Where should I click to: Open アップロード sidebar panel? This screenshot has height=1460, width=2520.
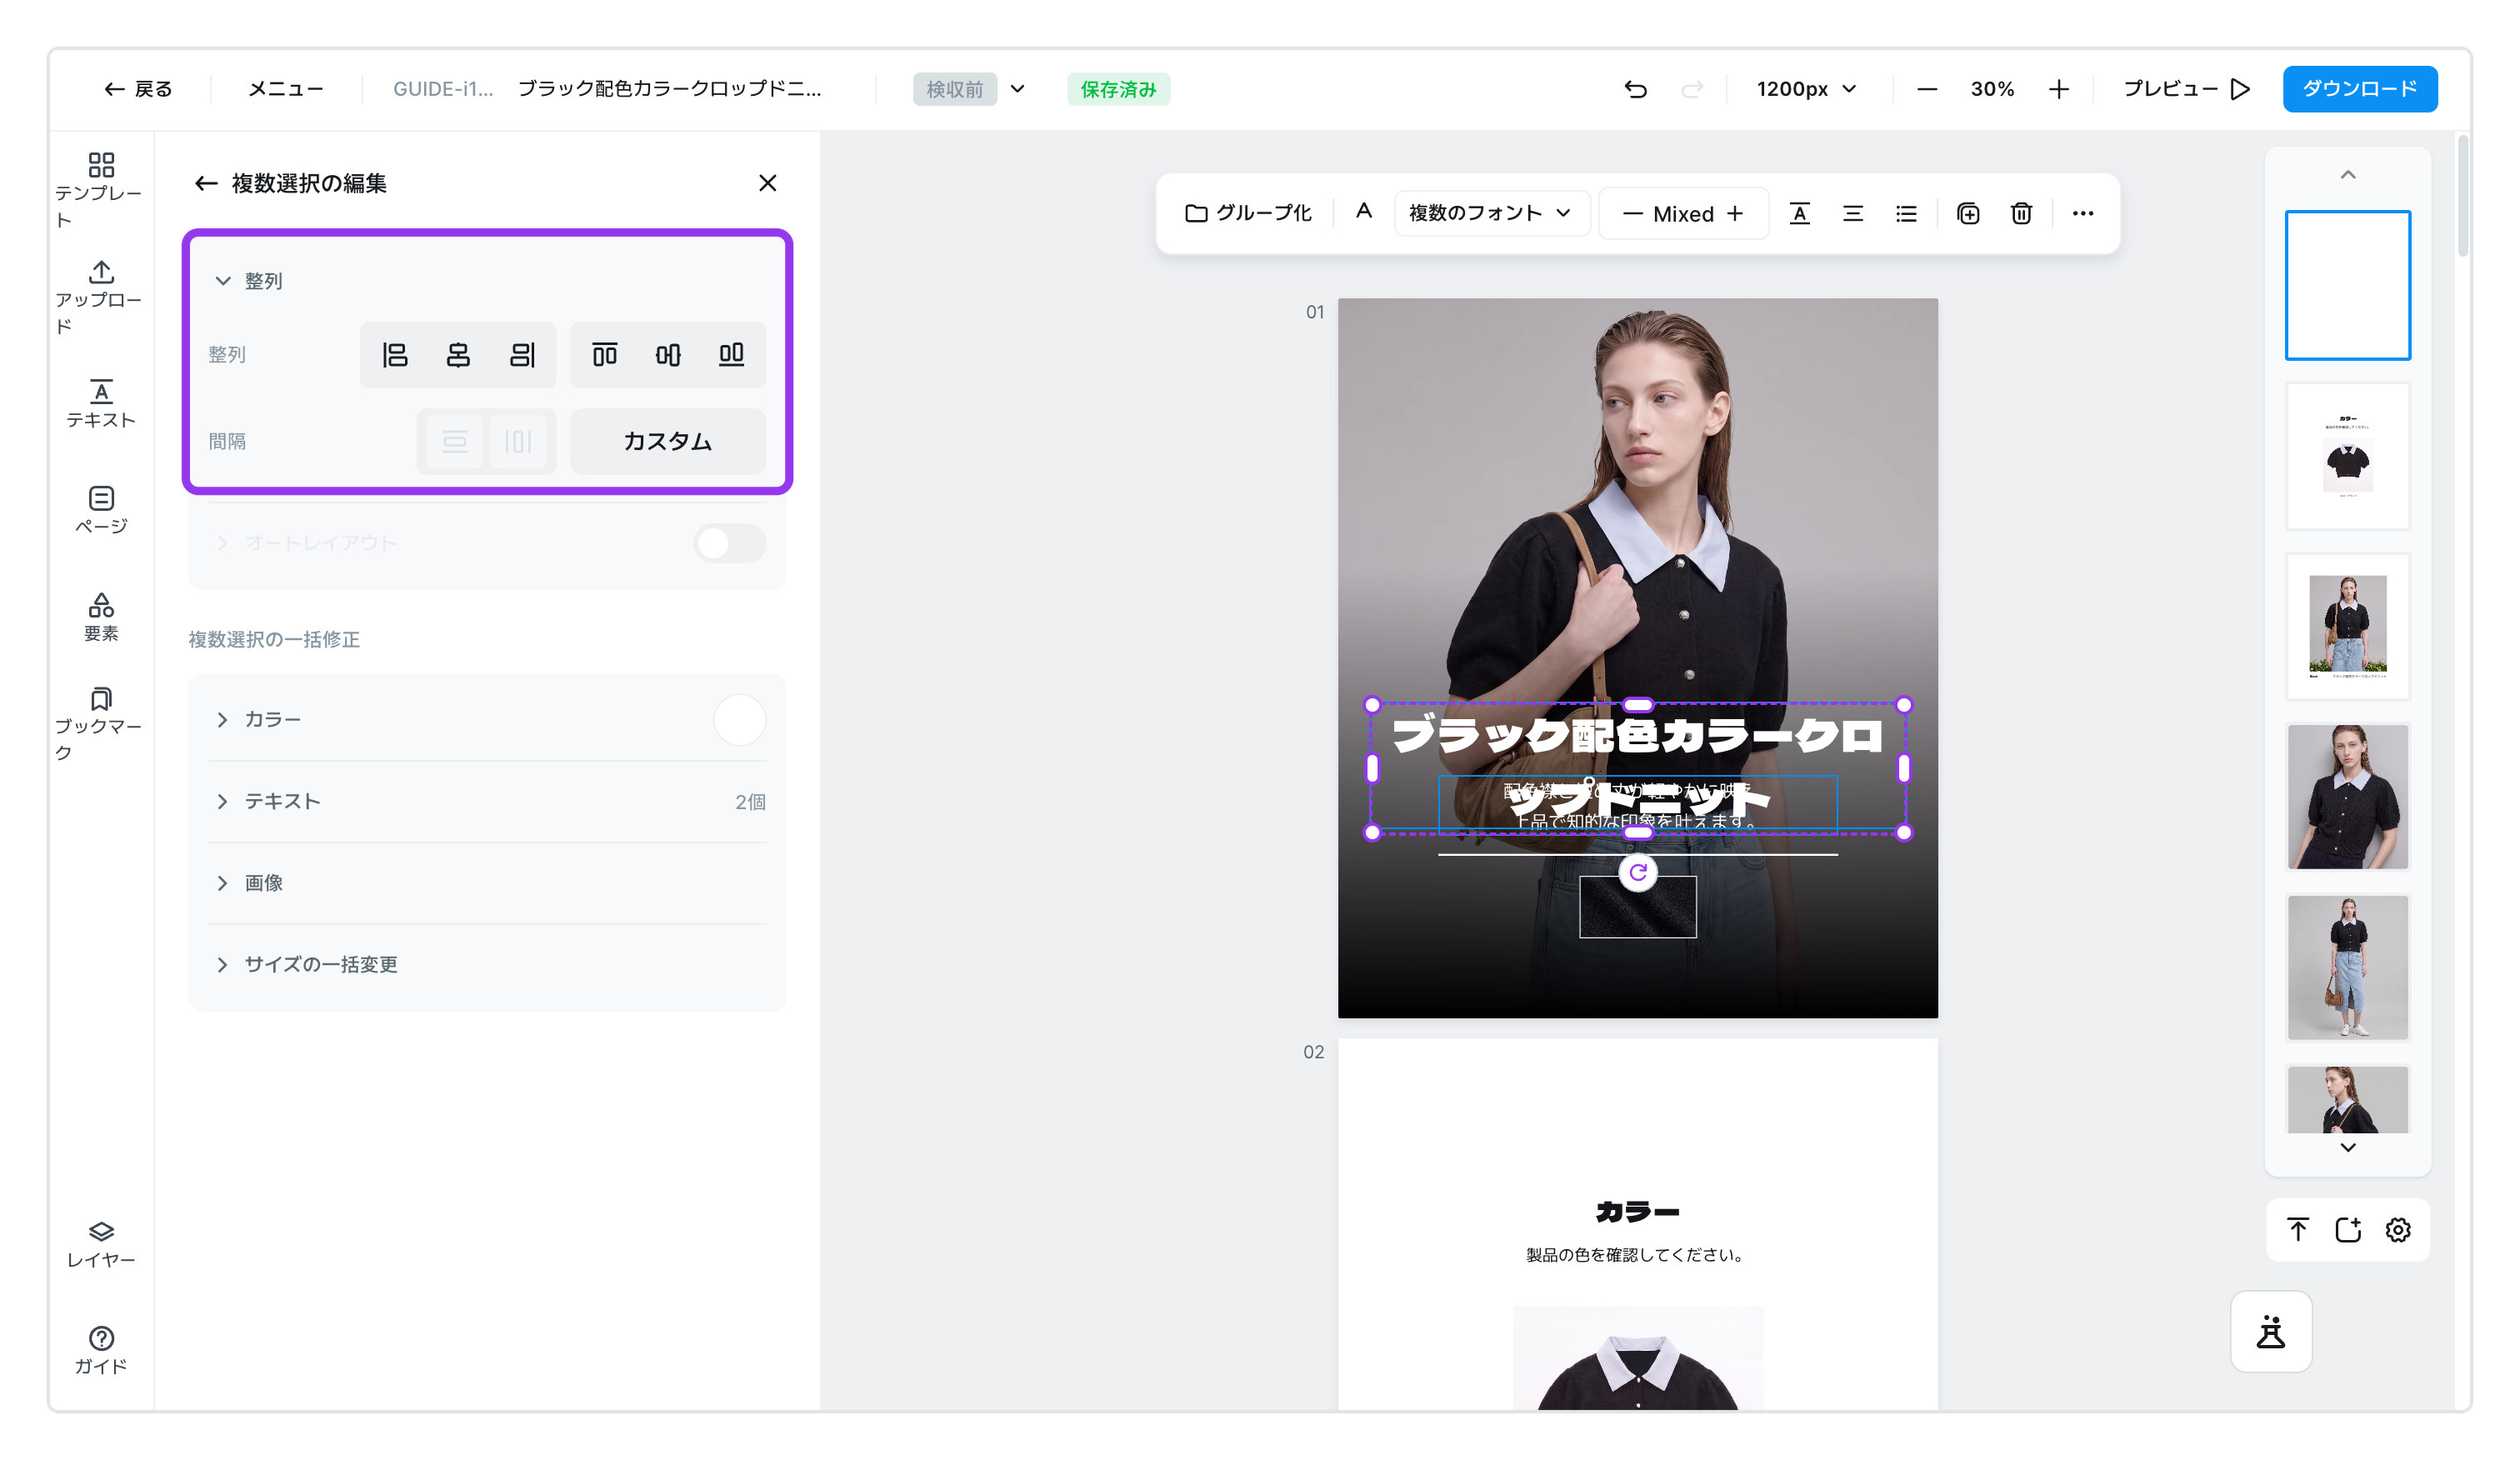(101, 297)
